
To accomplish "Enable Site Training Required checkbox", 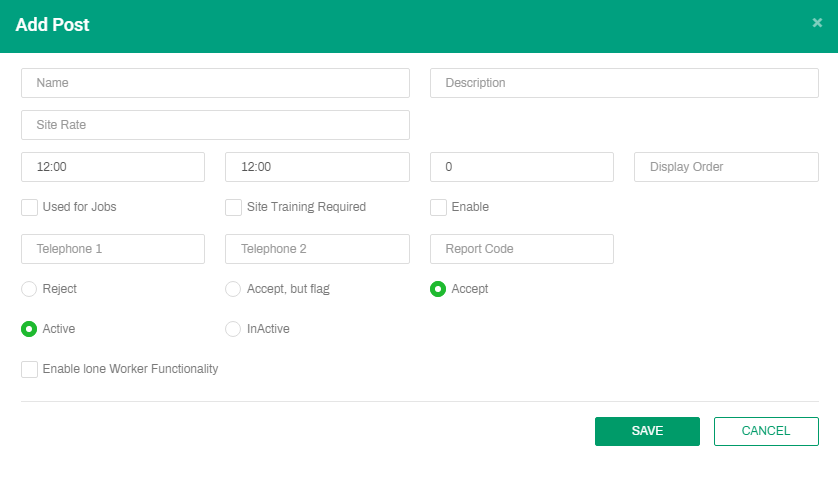I will [x=234, y=208].
